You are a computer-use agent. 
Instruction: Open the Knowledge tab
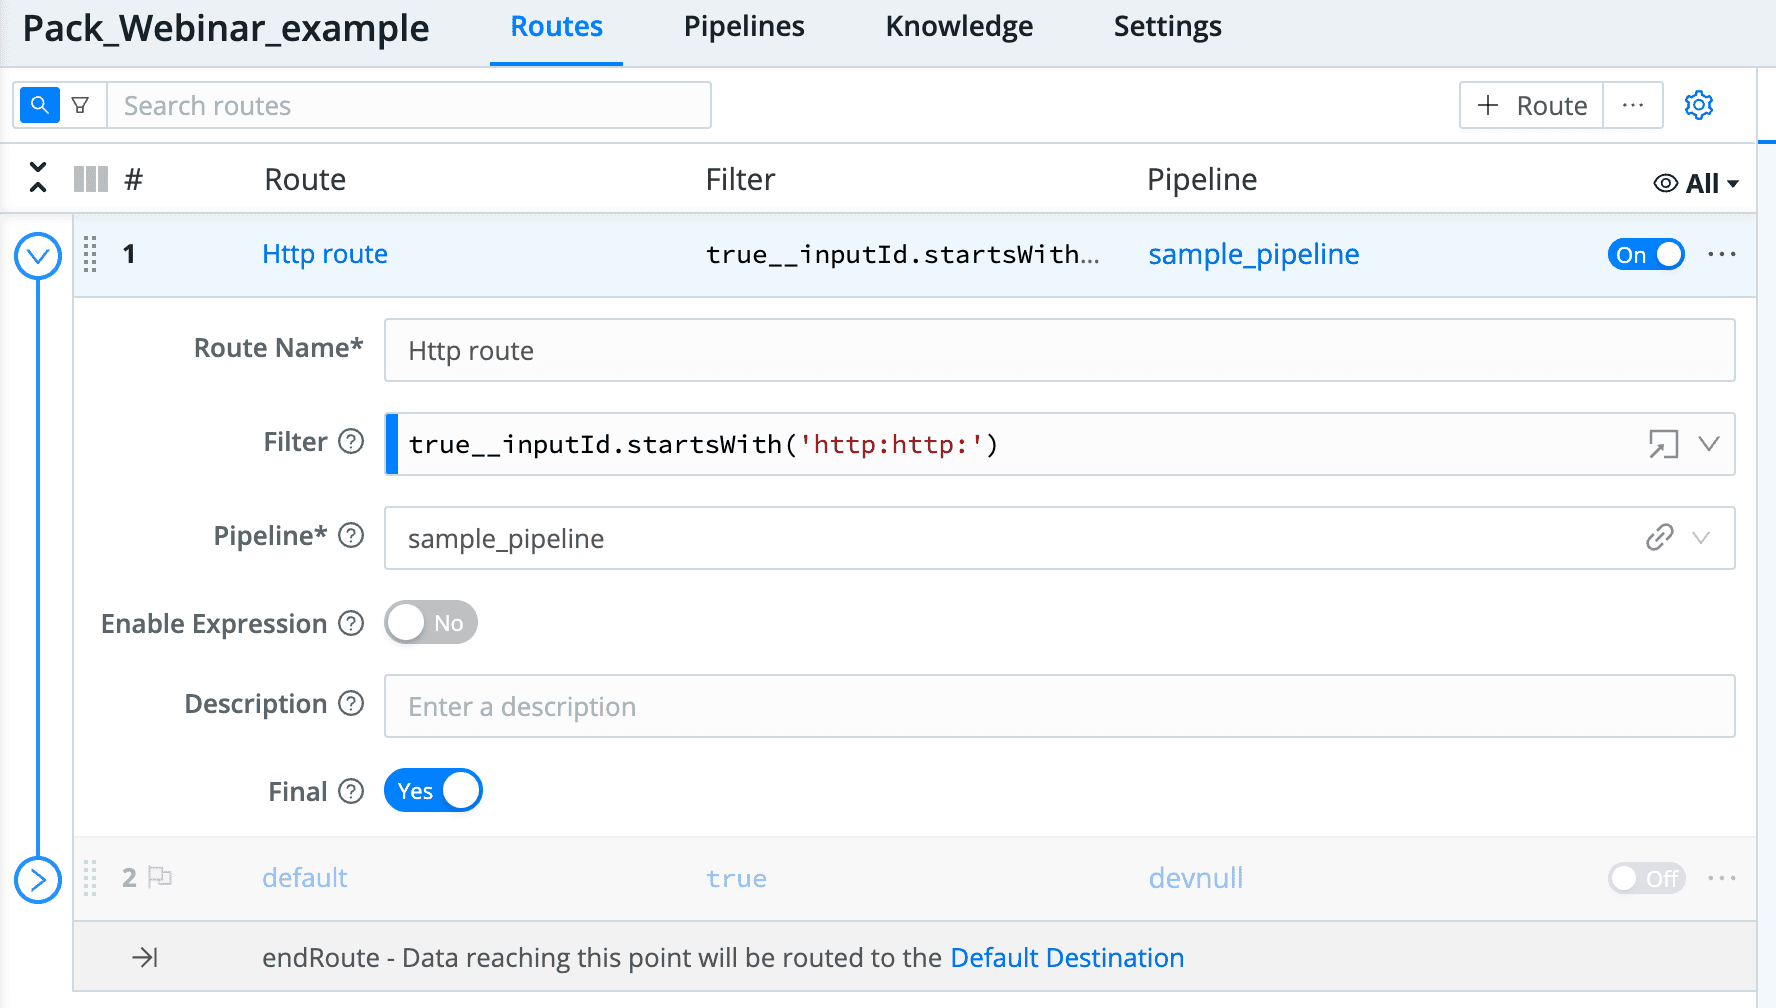[x=958, y=27]
